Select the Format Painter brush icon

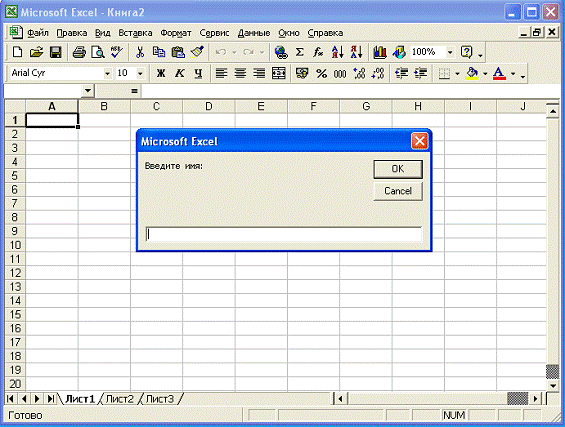197,52
